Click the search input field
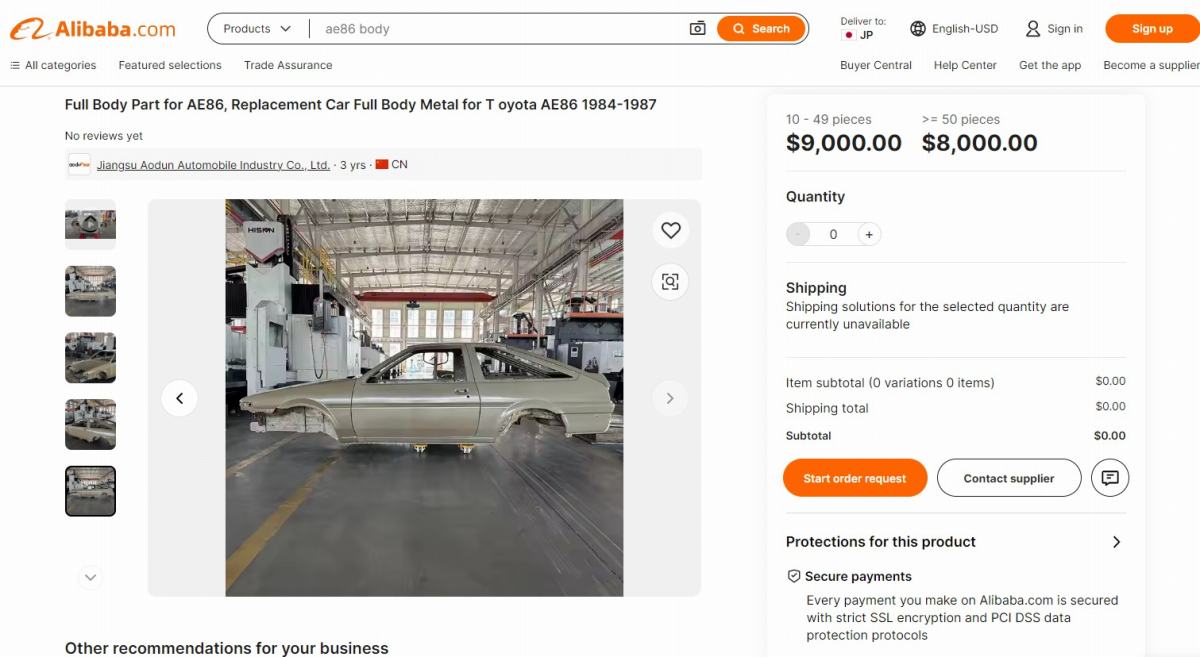 click(x=500, y=29)
